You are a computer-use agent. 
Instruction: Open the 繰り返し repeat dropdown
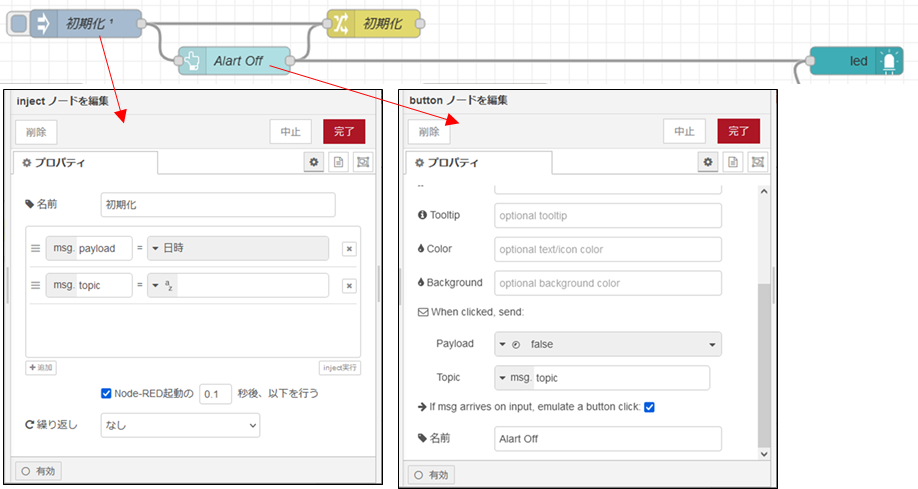point(180,425)
